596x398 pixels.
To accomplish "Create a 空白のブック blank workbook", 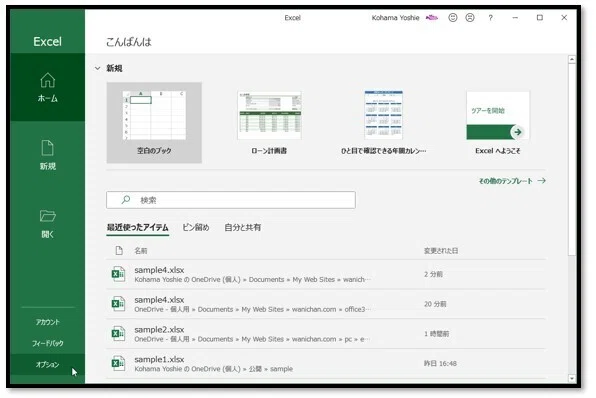I will pos(154,122).
